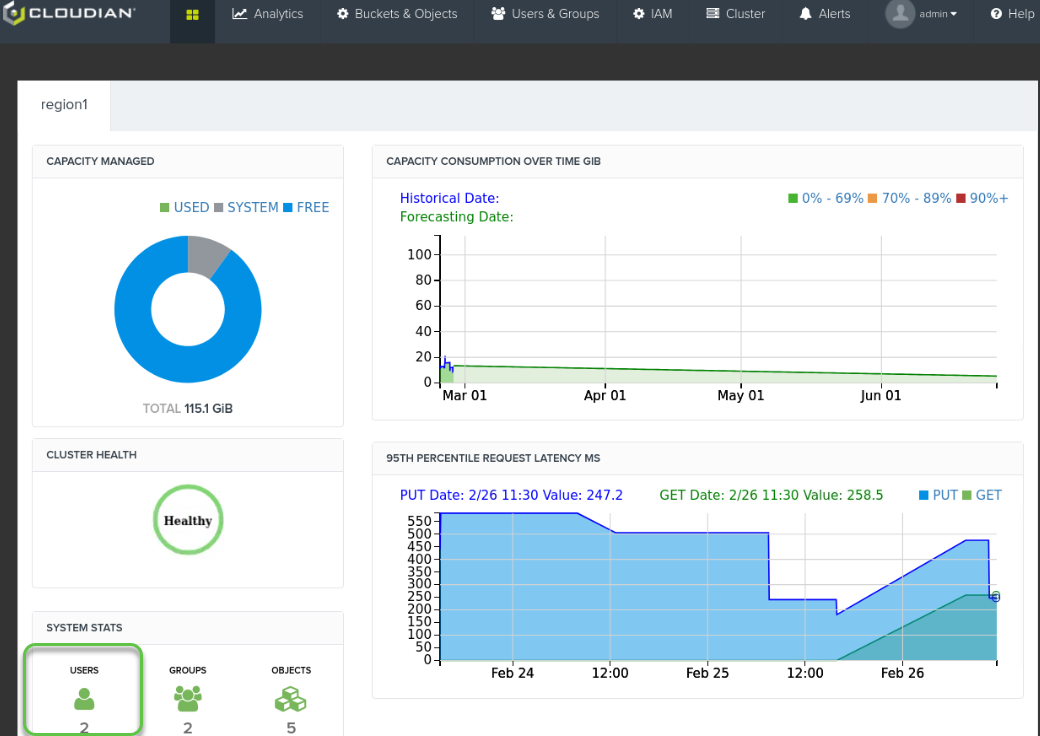Click the Cloudian logo
Screen dimensions: 1040x736
coord(70,14)
